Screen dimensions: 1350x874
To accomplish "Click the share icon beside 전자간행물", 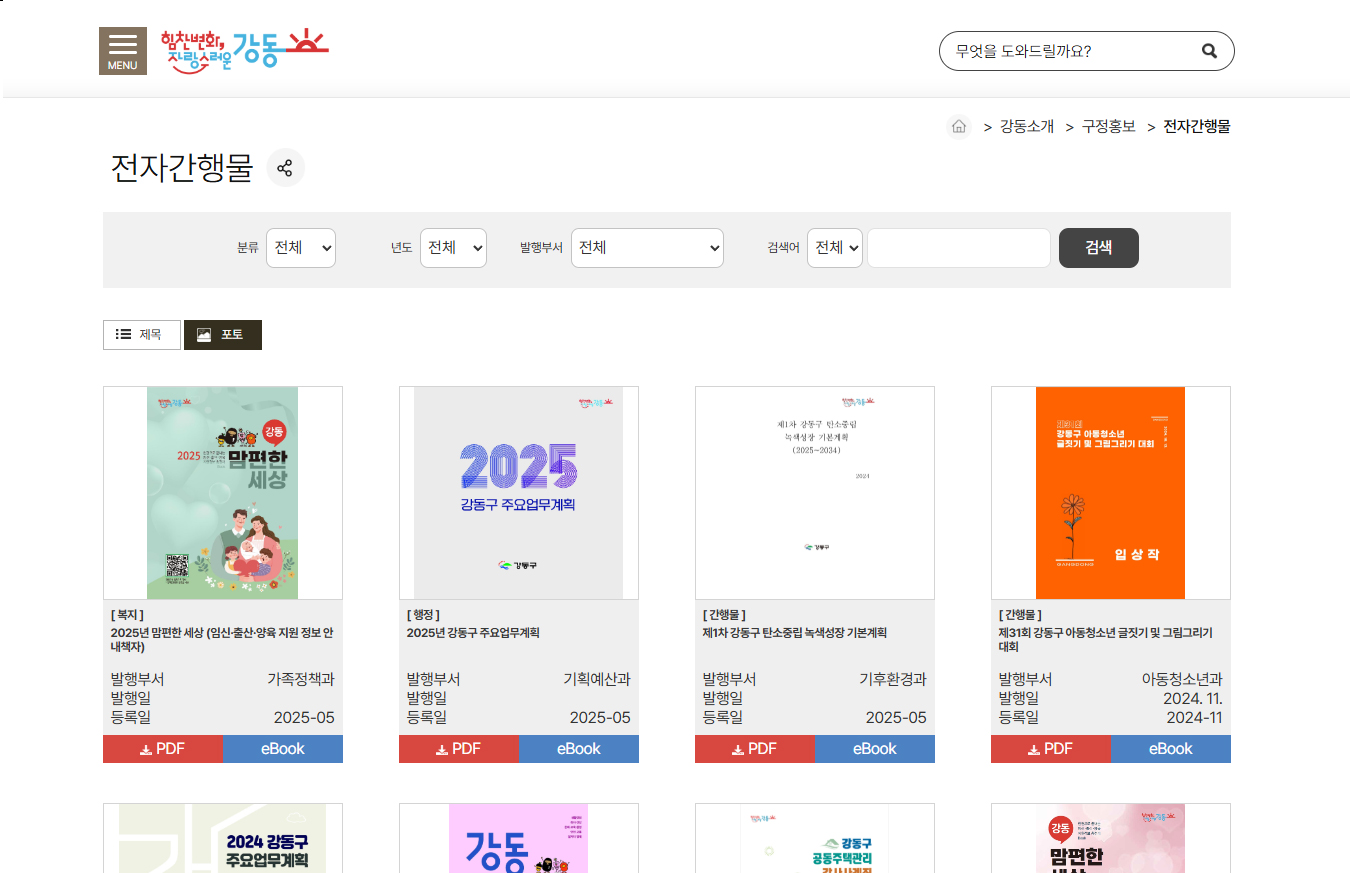I will coord(285,168).
